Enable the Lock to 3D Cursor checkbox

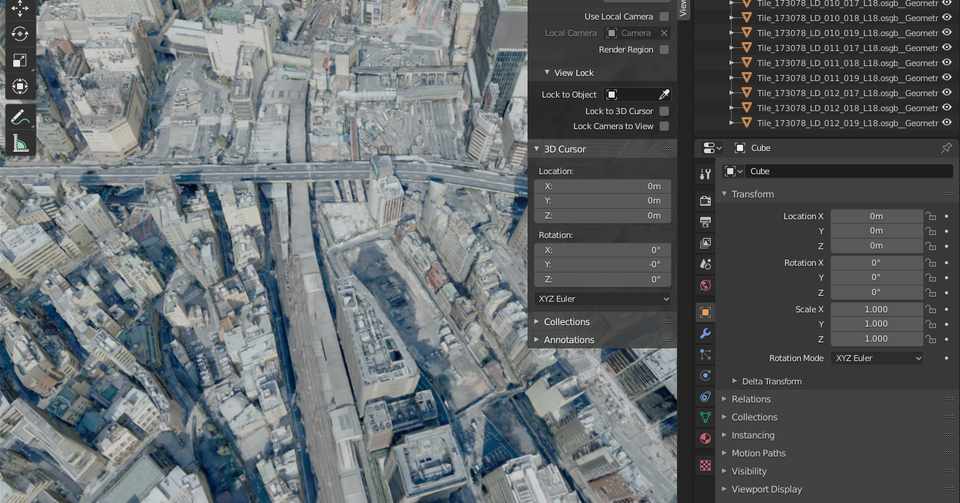(x=664, y=111)
